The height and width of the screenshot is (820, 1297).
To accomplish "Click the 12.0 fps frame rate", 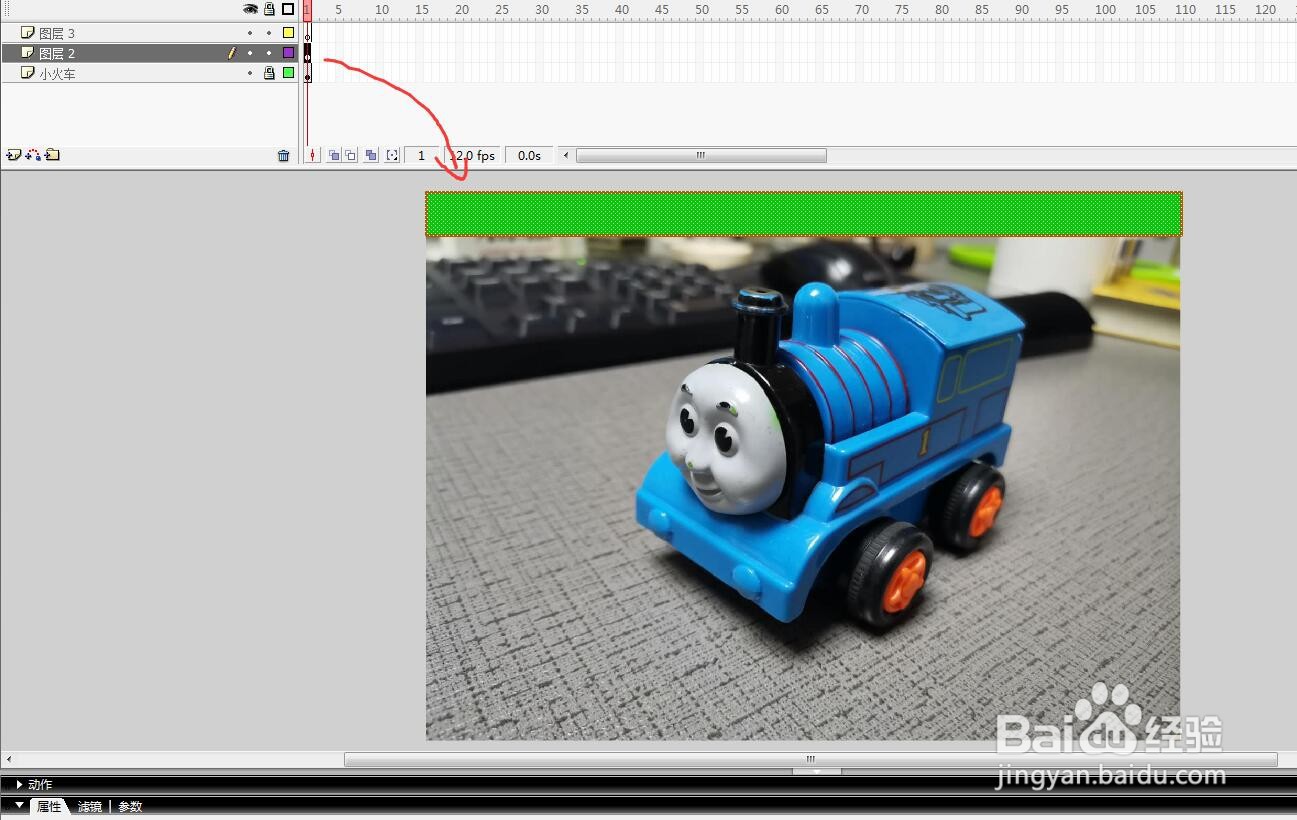I will coord(473,155).
